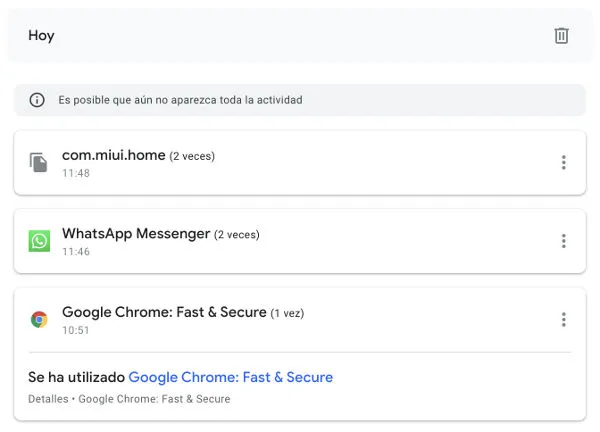This screenshot has width=600, height=432.
Task: Select the Google Chrome: Fast & Secure card title
Action: click(x=164, y=312)
